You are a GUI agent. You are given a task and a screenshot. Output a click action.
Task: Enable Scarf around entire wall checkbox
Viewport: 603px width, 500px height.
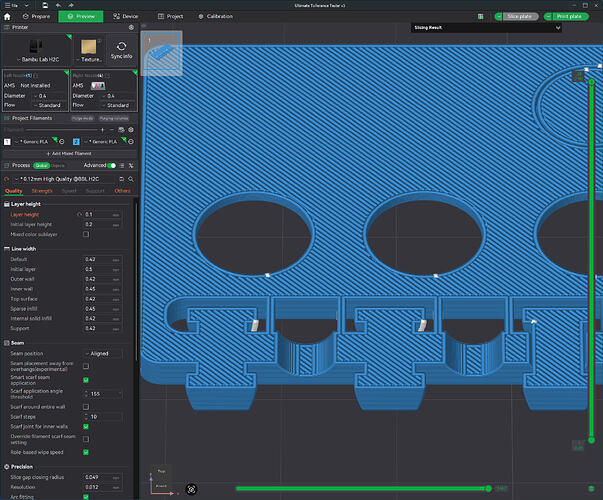pyautogui.click(x=86, y=407)
